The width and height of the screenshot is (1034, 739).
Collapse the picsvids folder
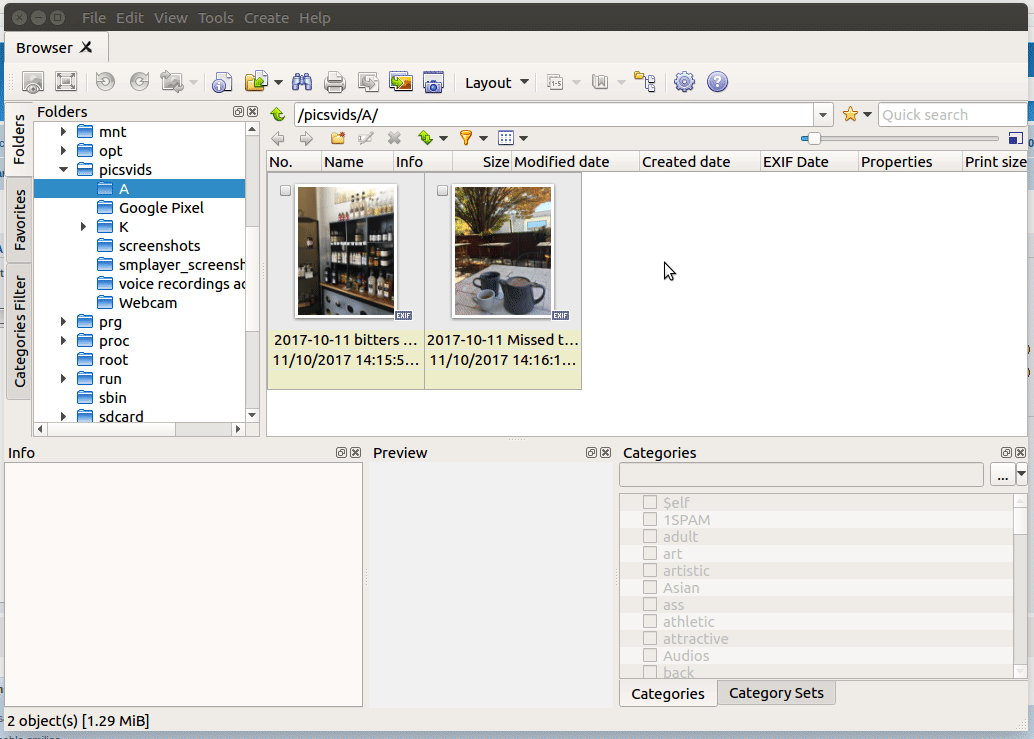(63, 170)
